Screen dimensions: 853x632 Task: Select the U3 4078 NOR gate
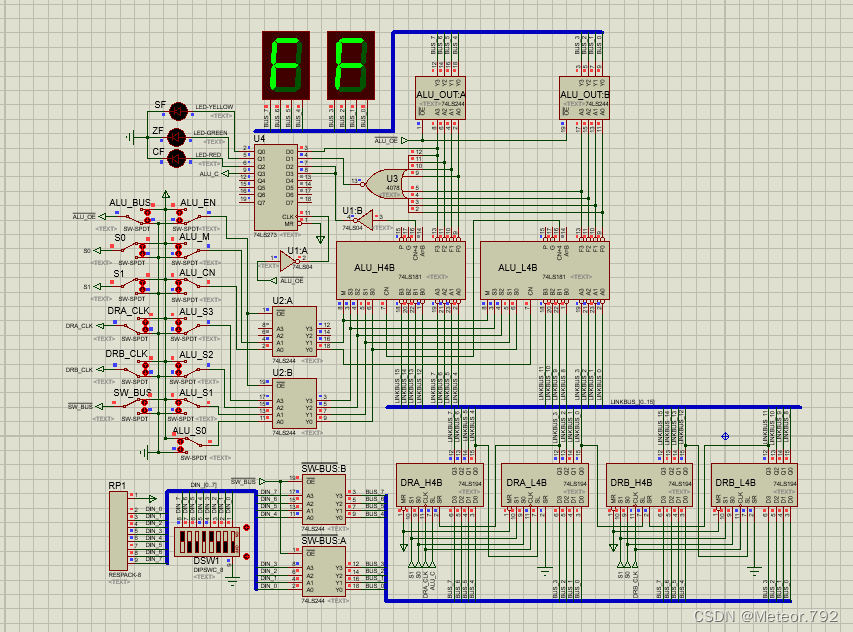(x=385, y=184)
